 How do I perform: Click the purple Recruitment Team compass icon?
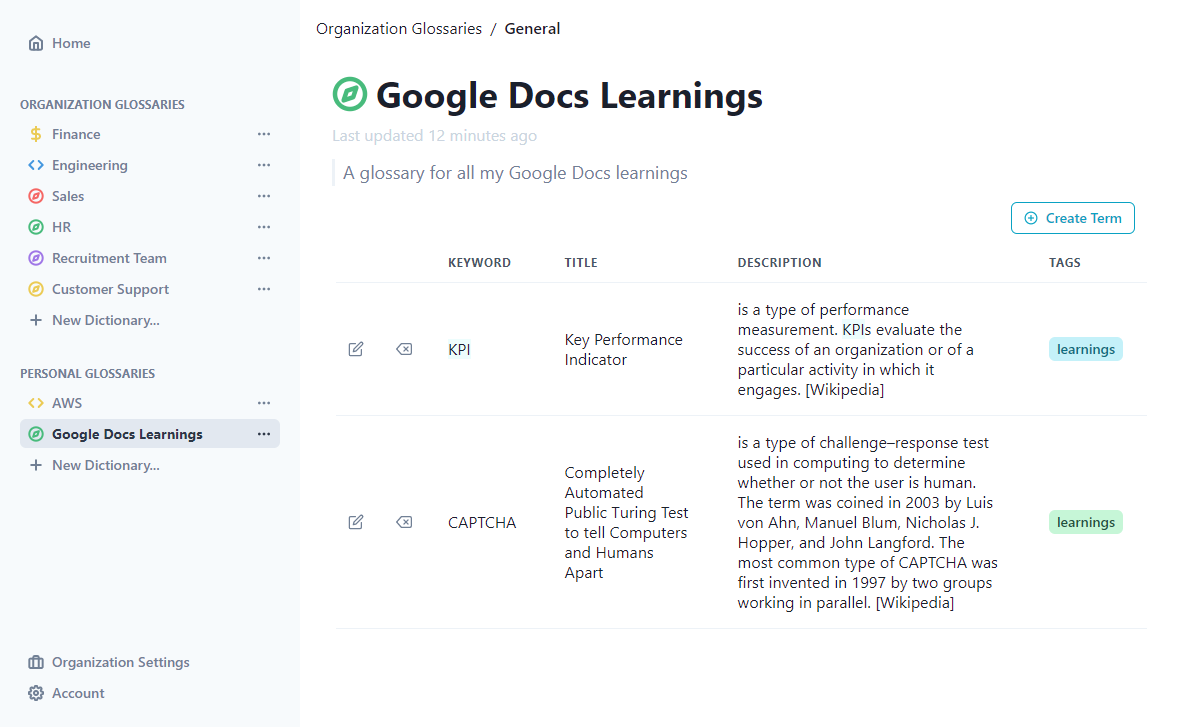click(35, 258)
